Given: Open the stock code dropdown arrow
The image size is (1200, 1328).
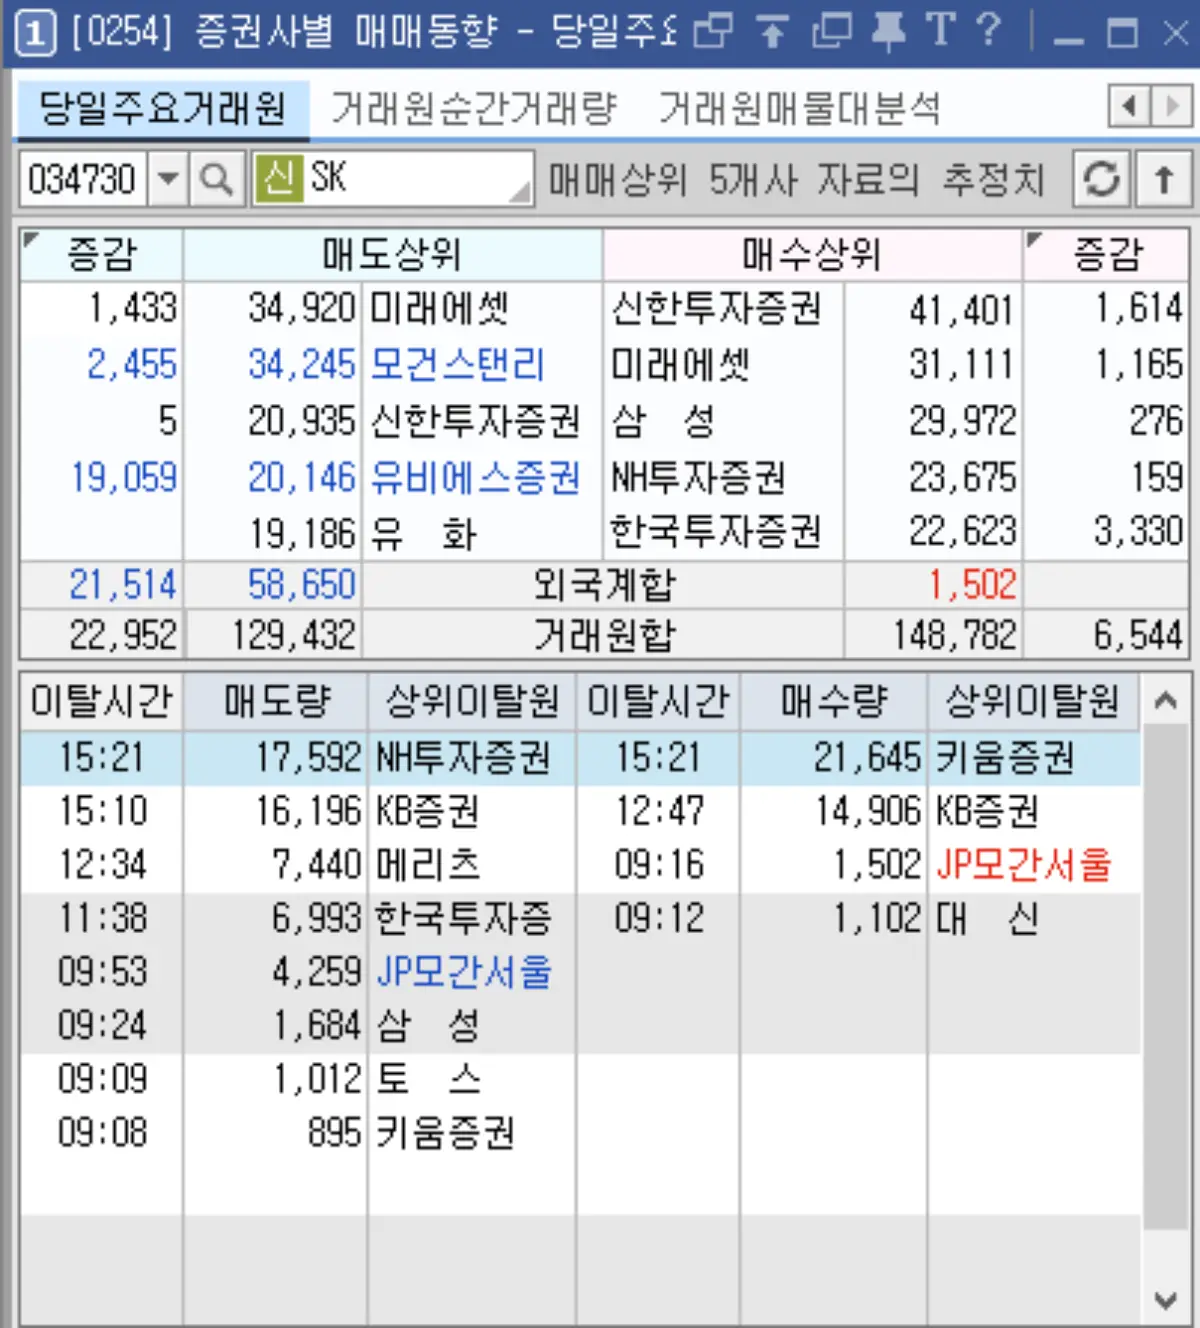Looking at the screenshot, I should click(168, 180).
